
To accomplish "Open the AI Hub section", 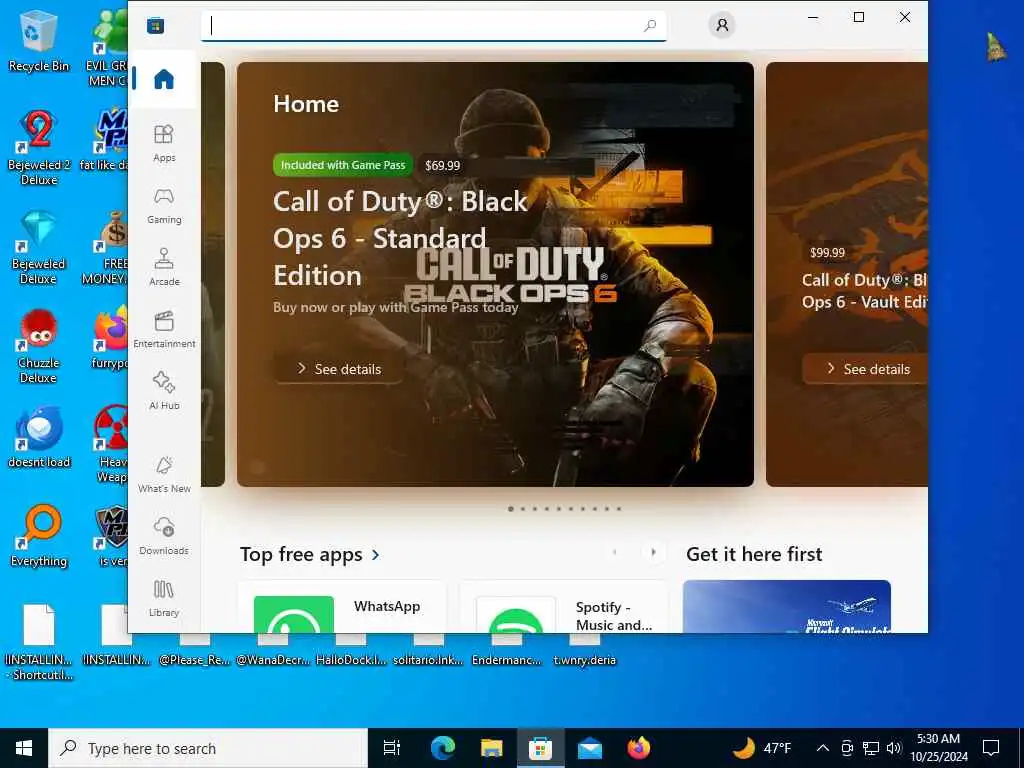I will (164, 391).
